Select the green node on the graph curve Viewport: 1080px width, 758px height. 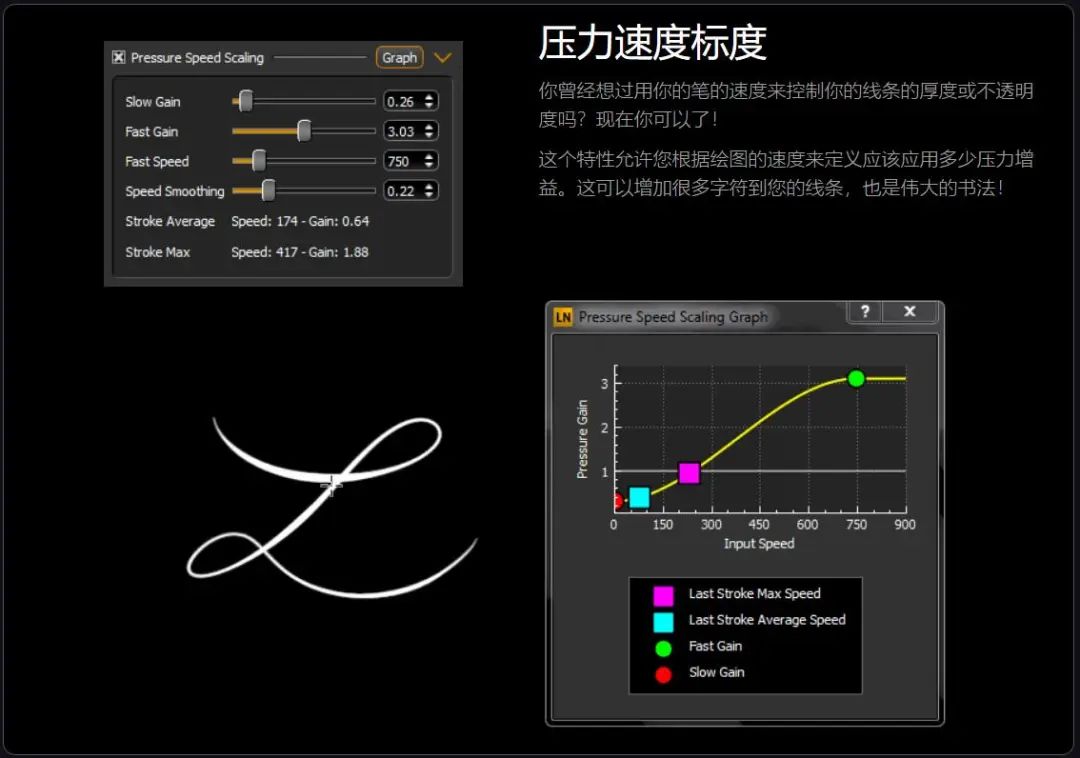pyautogui.click(x=856, y=378)
